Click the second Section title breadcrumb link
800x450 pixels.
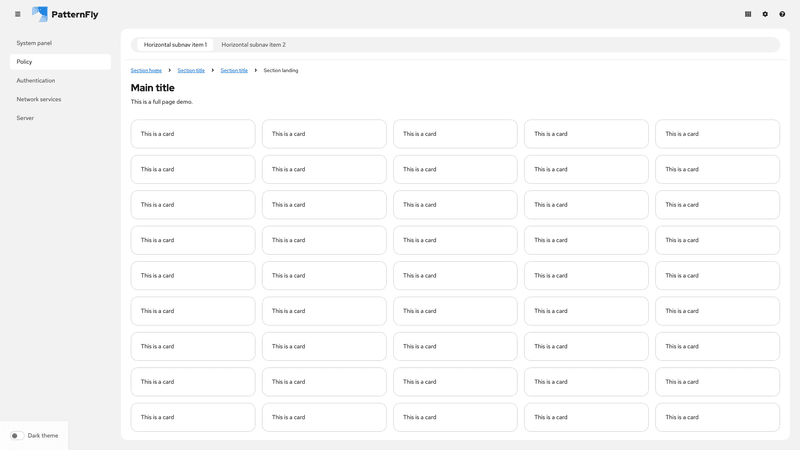click(x=234, y=71)
